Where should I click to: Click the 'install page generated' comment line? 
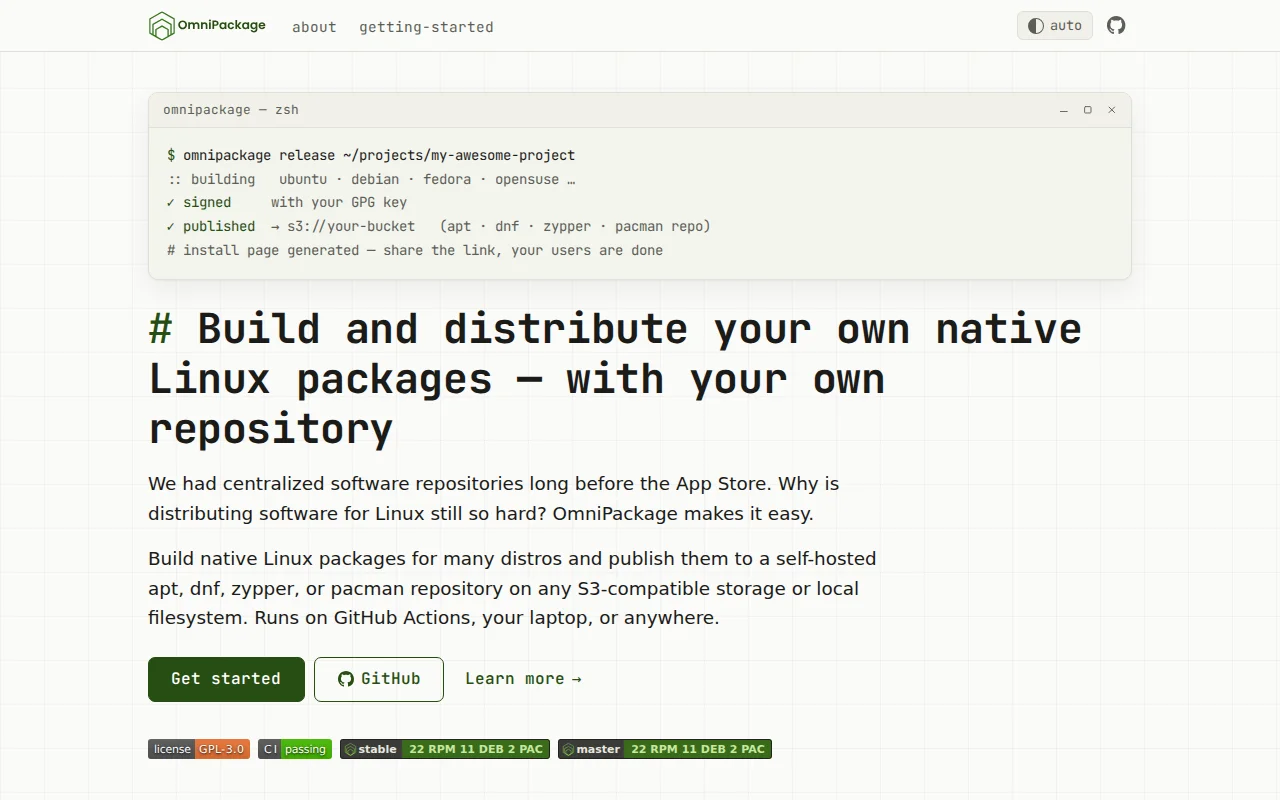(415, 250)
